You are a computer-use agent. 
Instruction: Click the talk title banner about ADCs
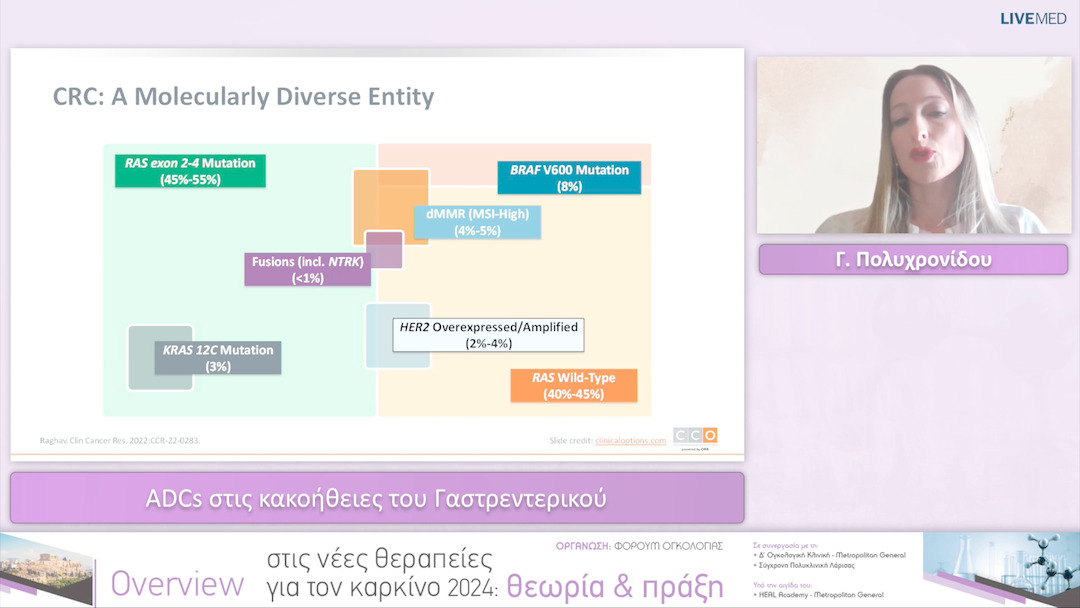click(x=377, y=497)
